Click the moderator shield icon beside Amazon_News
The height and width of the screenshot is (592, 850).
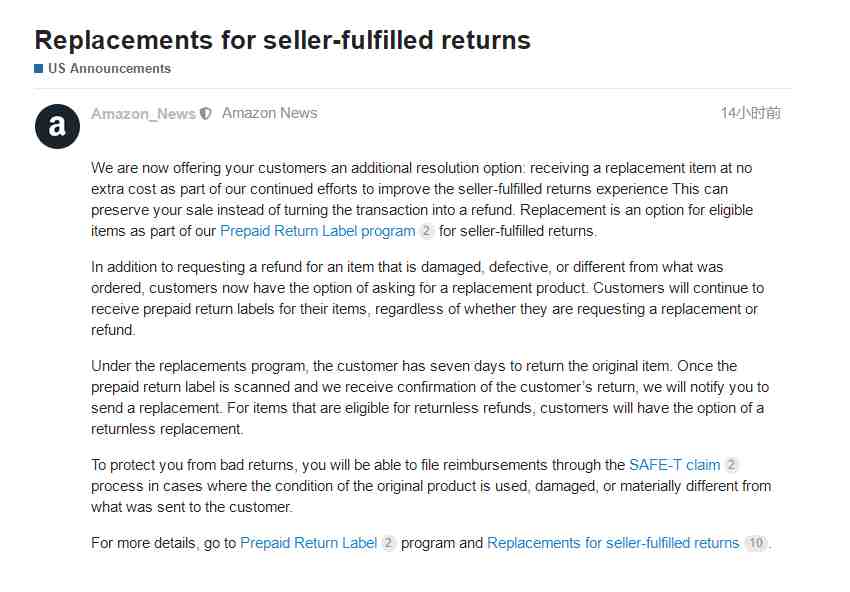pyautogui.click(x=205, y=114)
